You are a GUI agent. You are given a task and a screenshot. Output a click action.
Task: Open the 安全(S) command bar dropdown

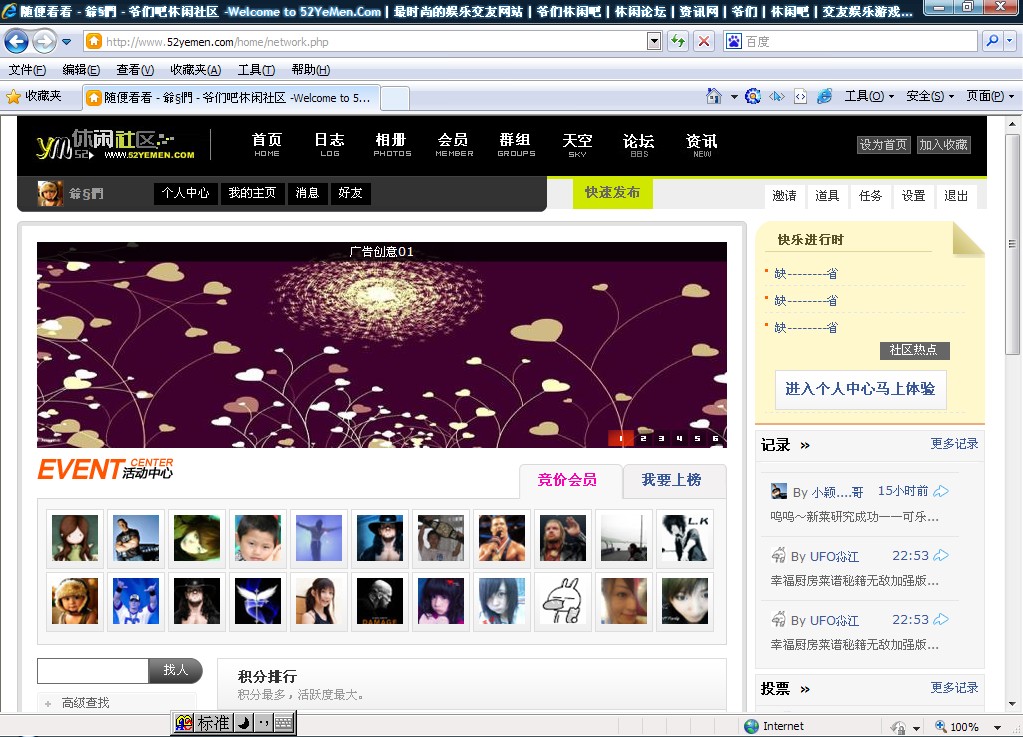click(x=930, y=97)
